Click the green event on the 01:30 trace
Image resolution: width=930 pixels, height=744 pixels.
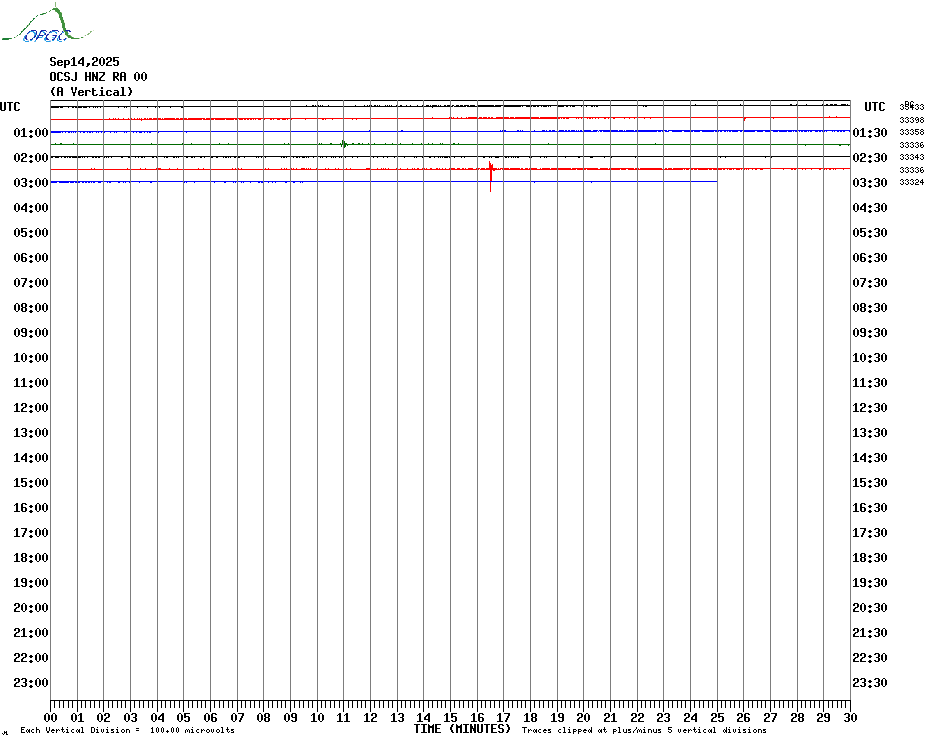pyautogui.click(x=343, y=144)
